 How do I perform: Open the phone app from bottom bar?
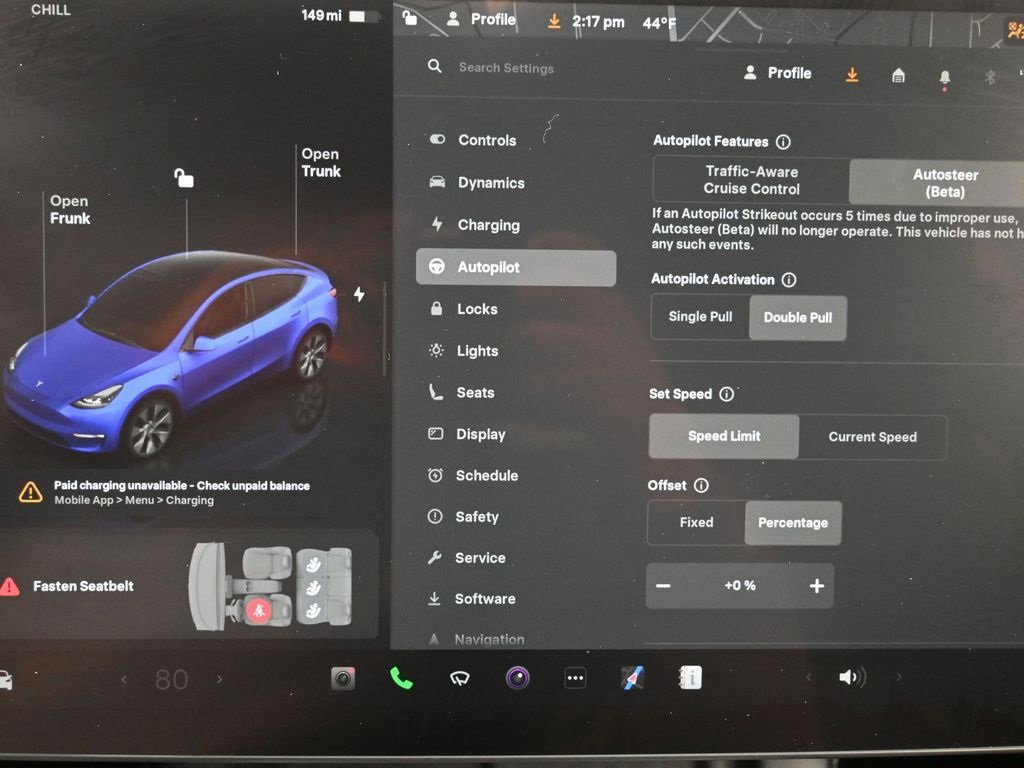[400, 677]
